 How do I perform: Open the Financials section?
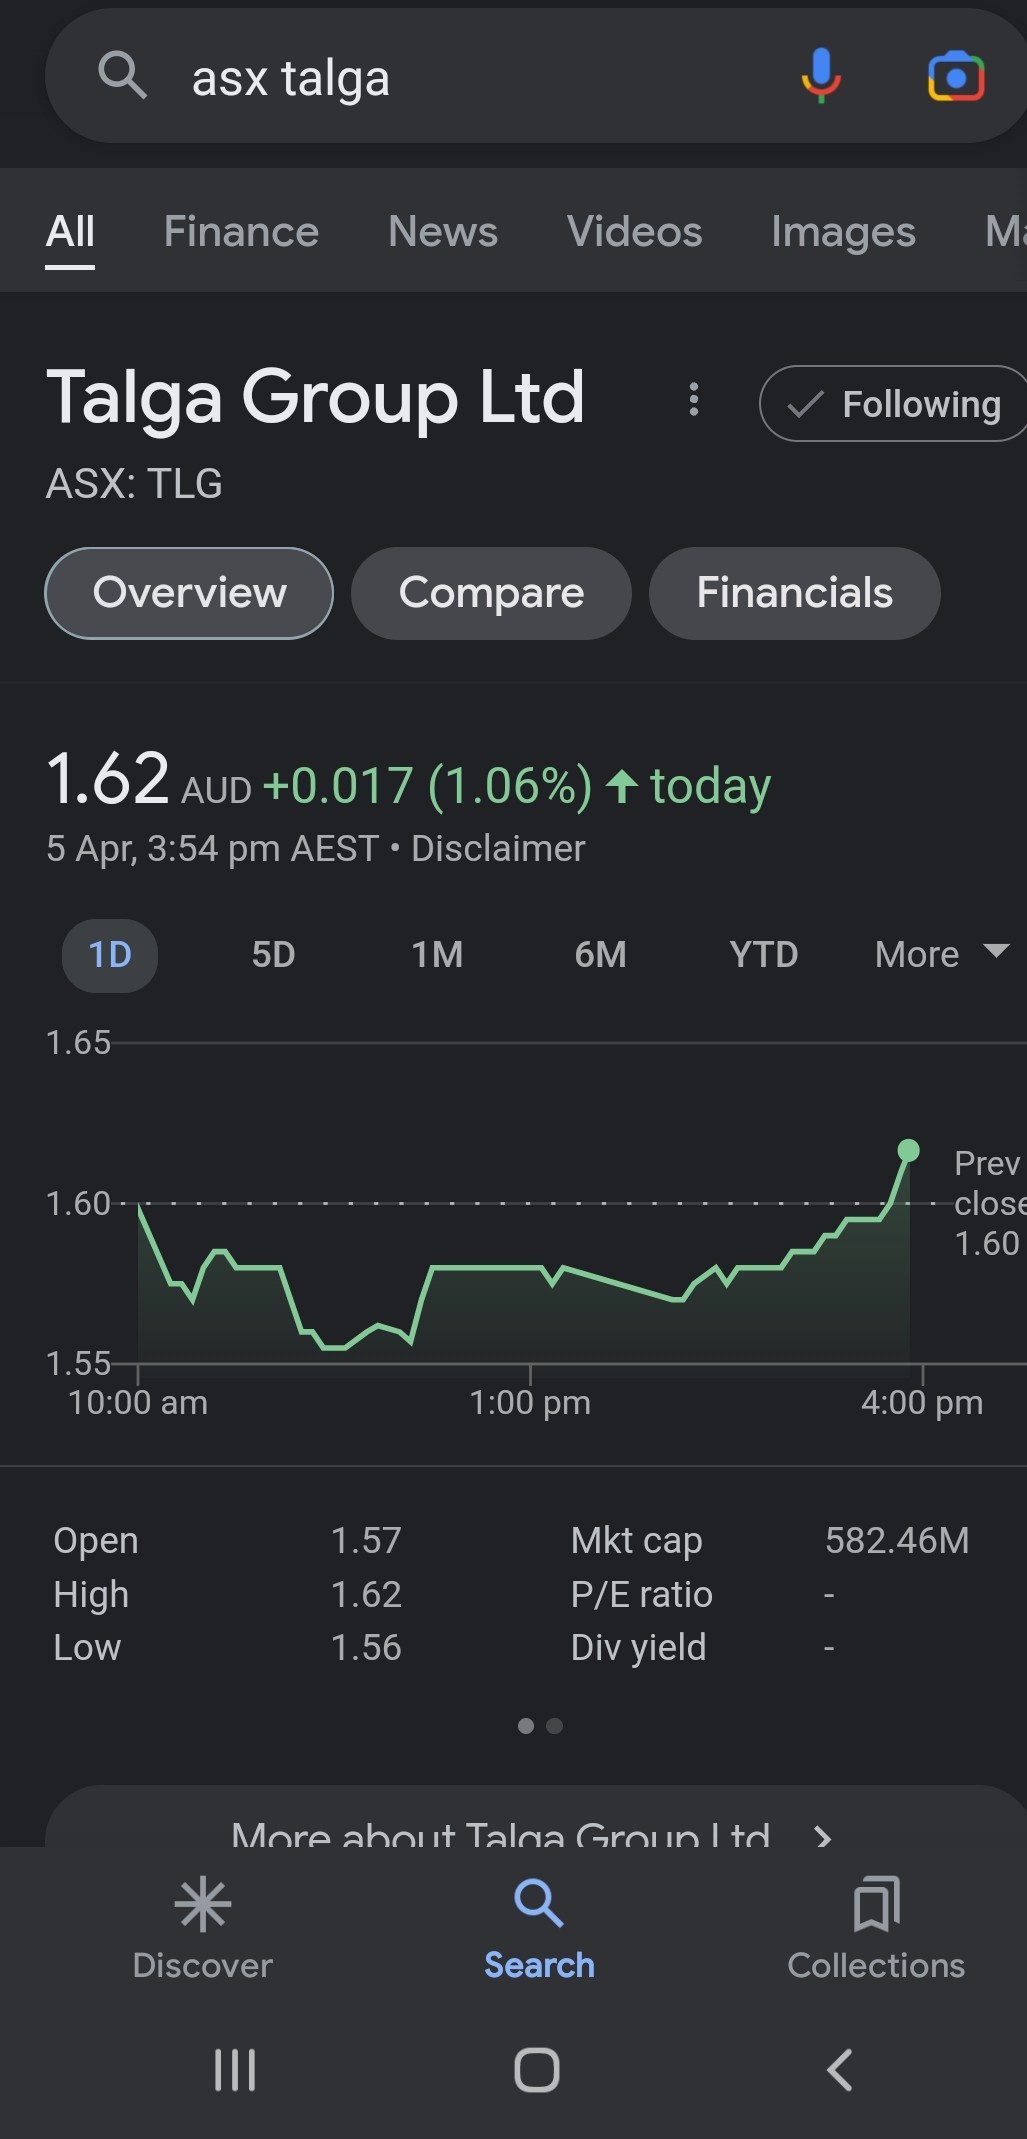(794, 593)
